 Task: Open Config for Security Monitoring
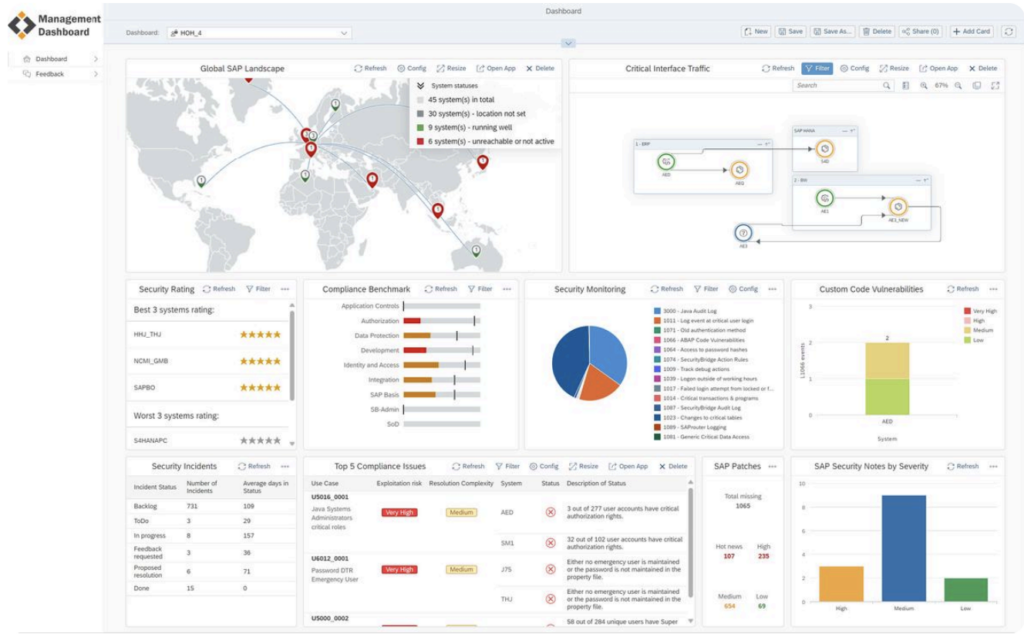click(x=743, y=289)
